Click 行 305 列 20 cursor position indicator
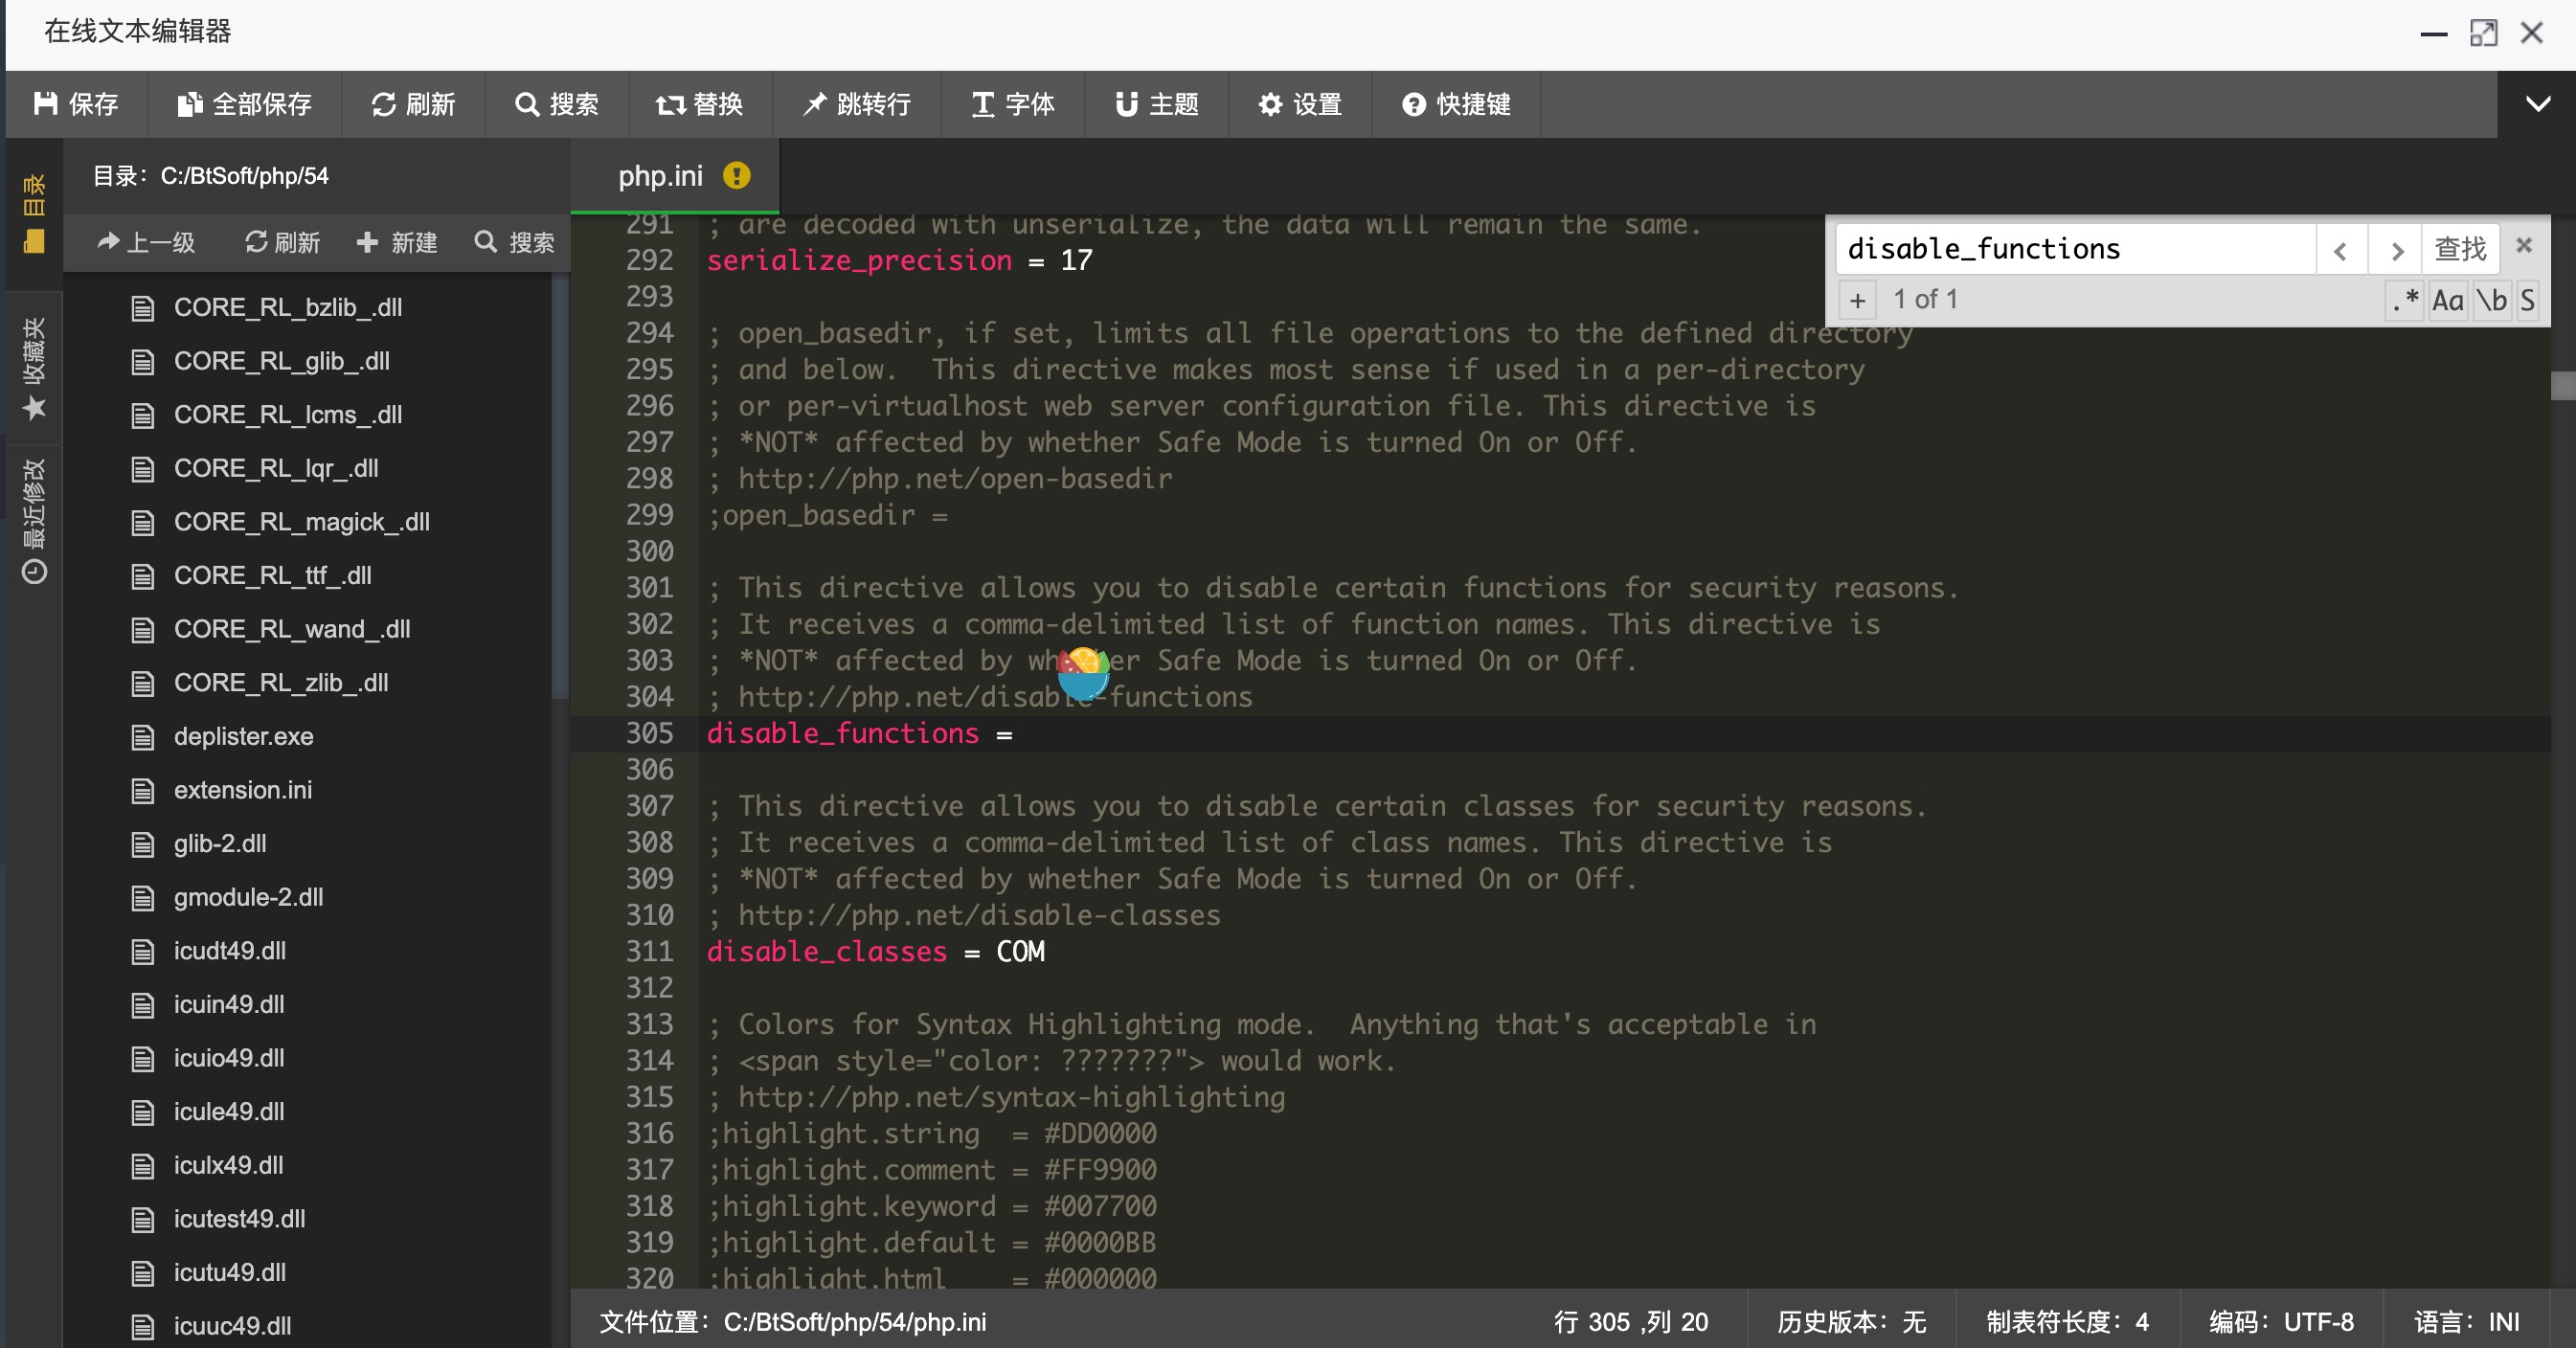Screen dimensions: 2576x1348 [1631, 1322]
